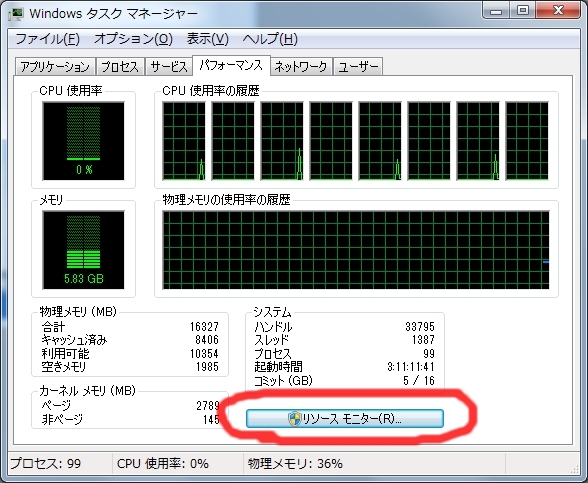Click the shield icon on リソース モニター button
Viewport: 588px width, 483px height.
click(x=295, y=418)
